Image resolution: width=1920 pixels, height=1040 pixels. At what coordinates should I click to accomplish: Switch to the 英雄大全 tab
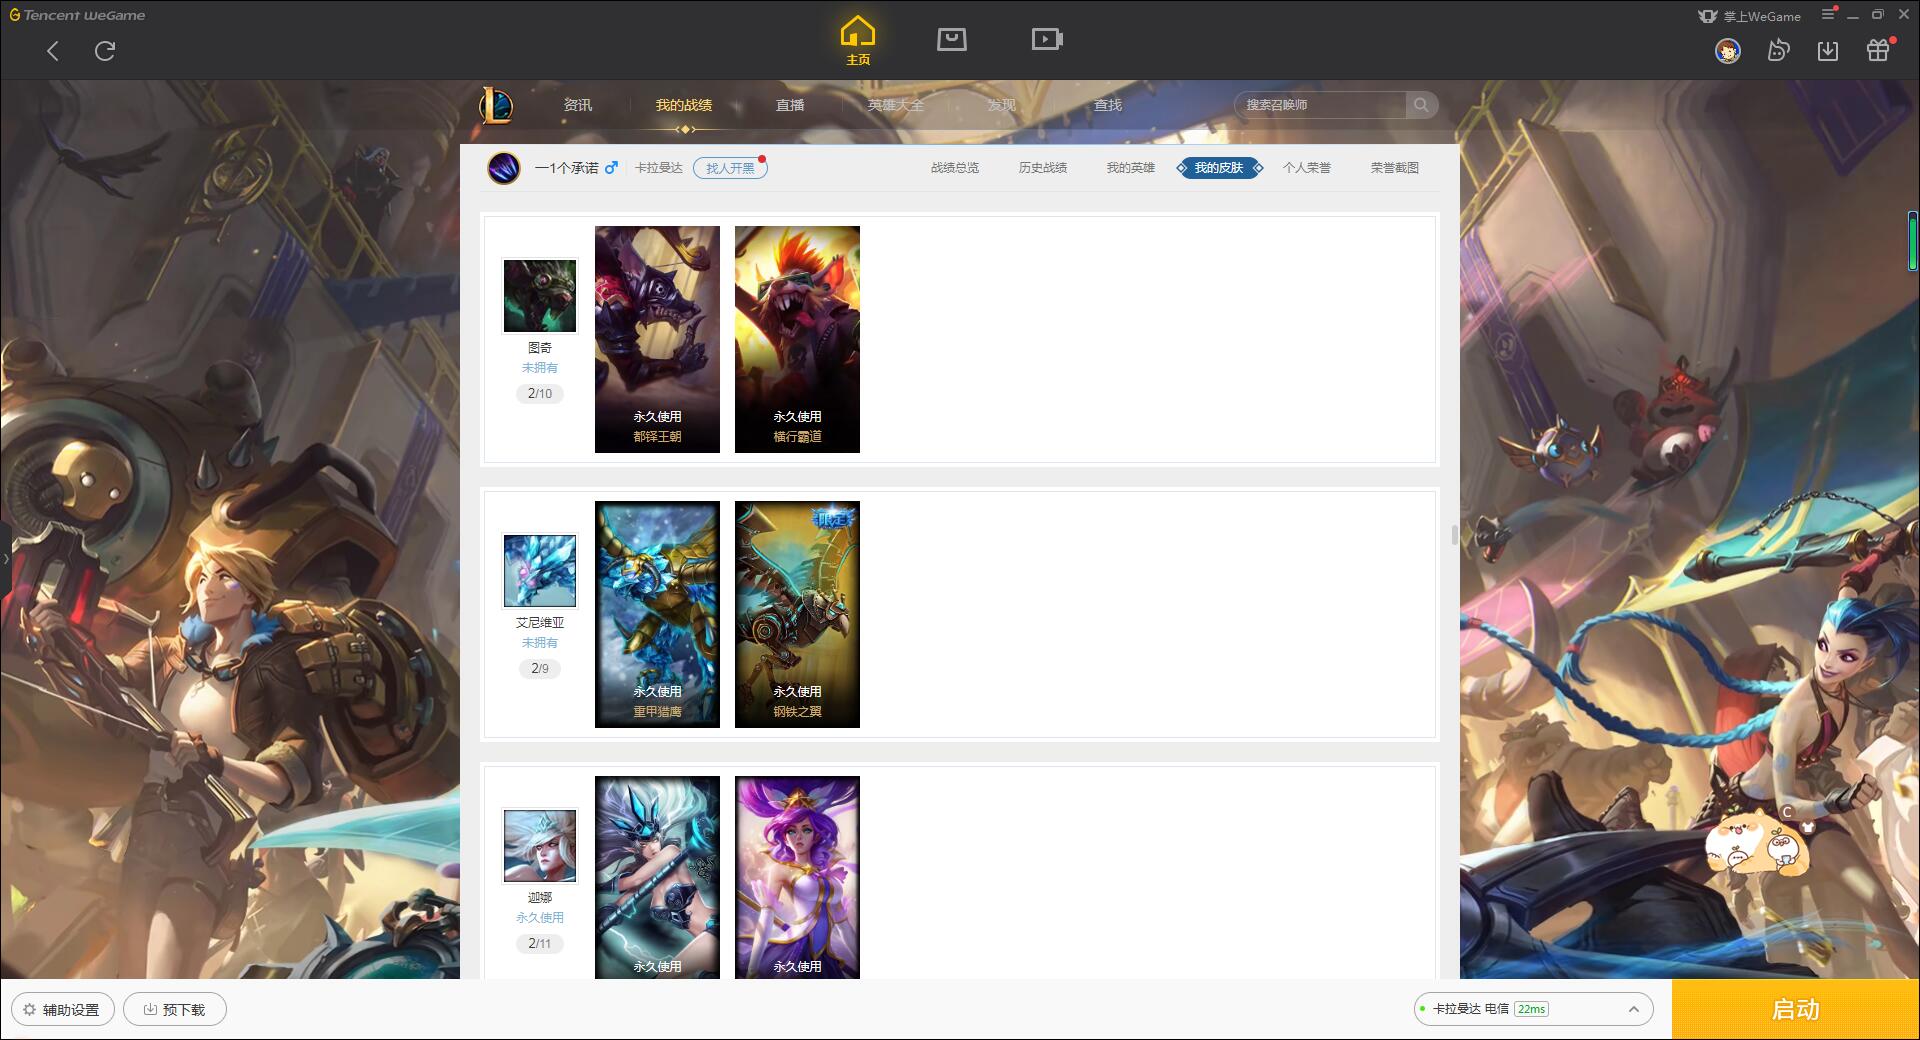tap(896, 105)
